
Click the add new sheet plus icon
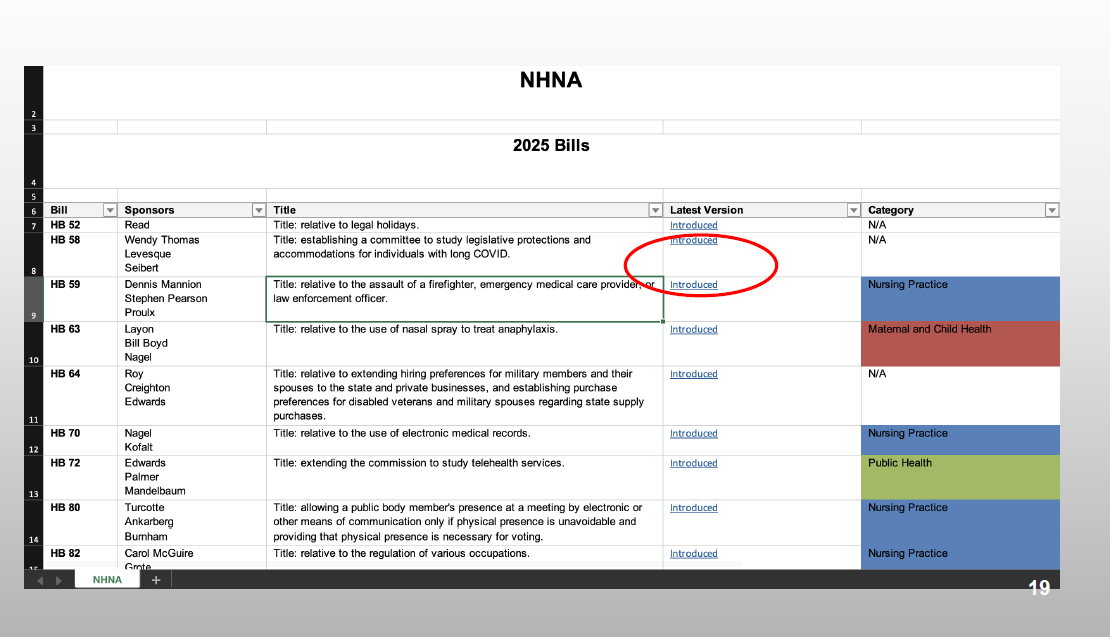click(156, 580)
